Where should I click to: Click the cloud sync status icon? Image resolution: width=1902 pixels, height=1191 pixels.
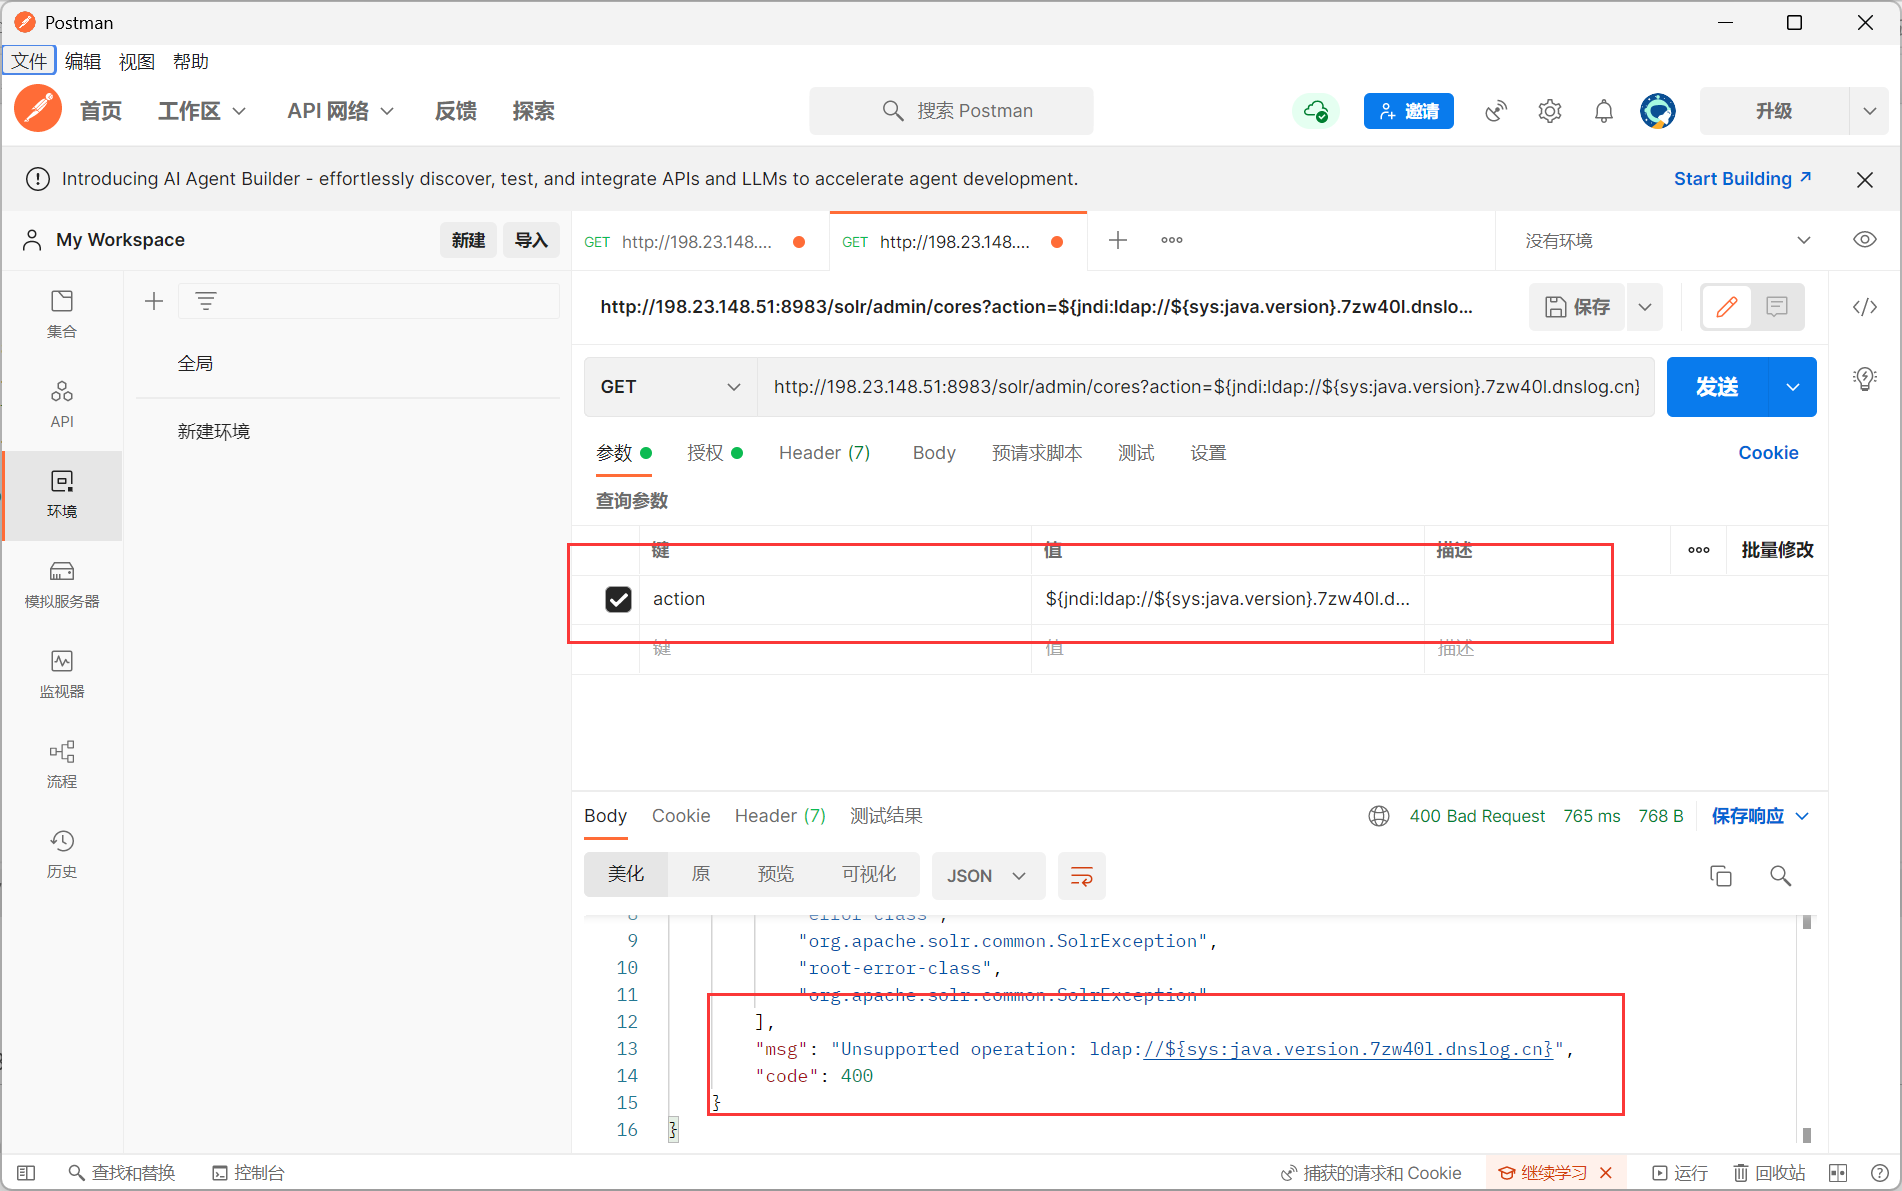(x=1316, y=111)
